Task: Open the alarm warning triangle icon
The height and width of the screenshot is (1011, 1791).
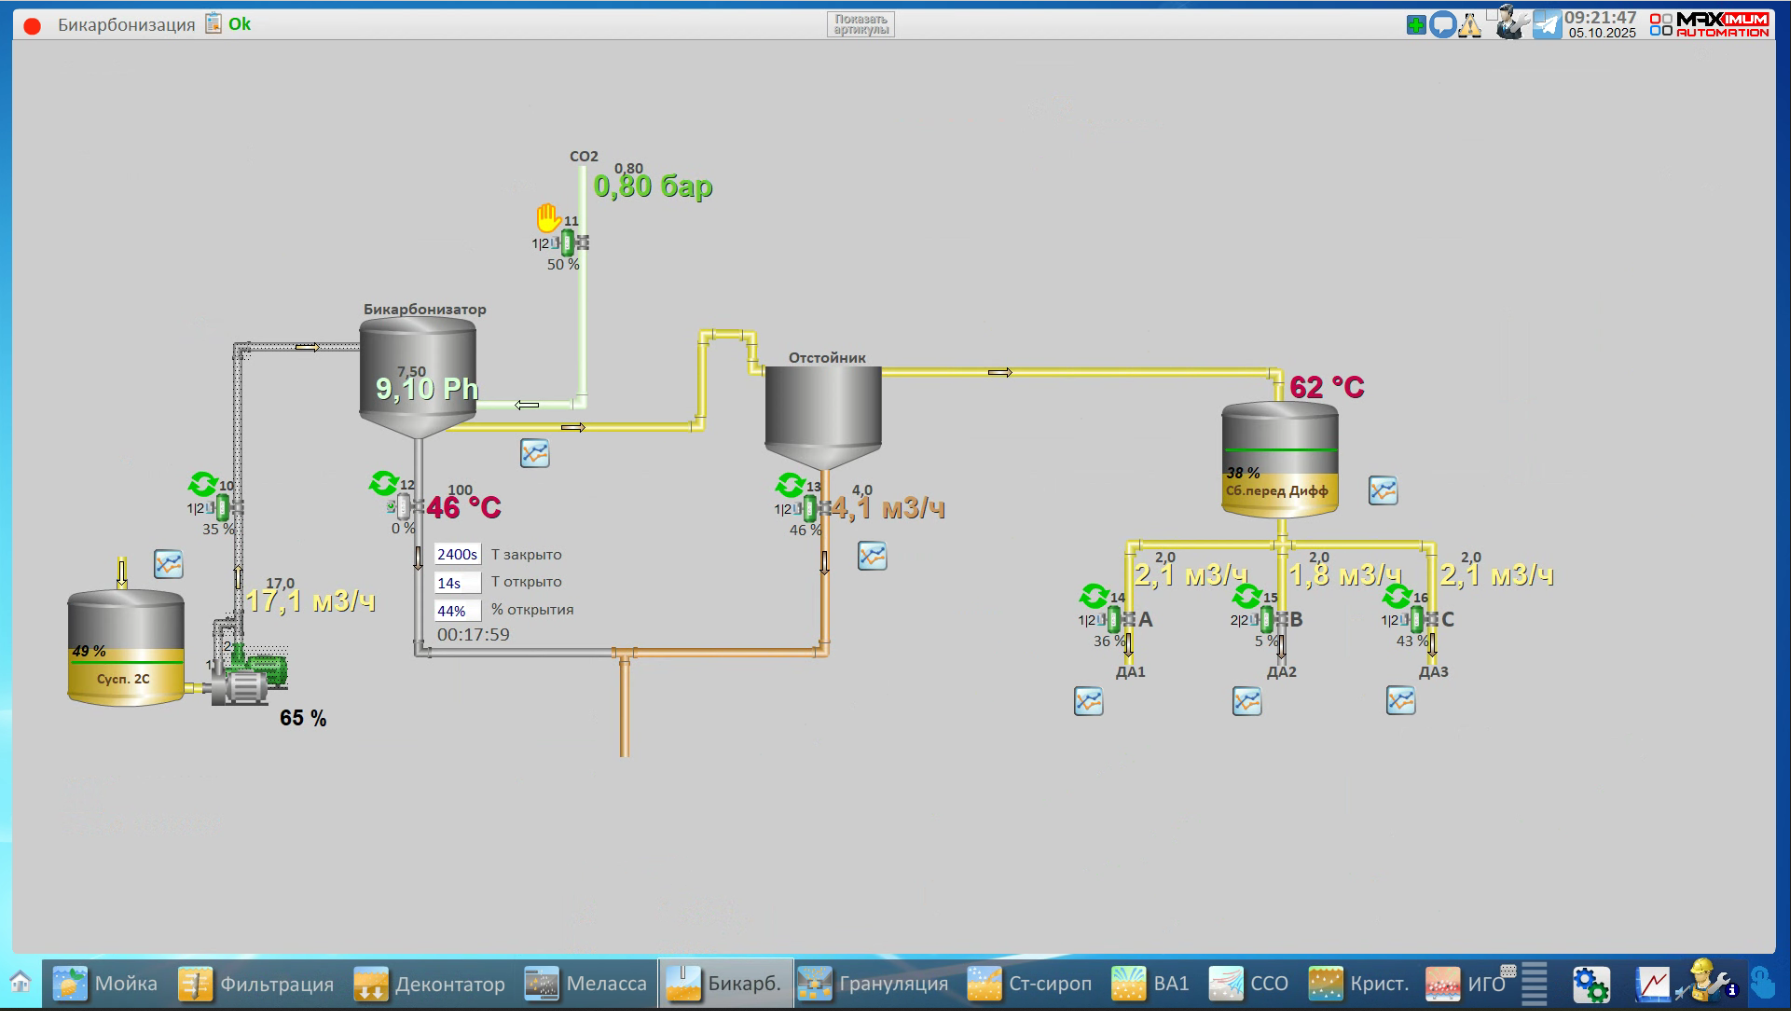Action: (1470, 25)
